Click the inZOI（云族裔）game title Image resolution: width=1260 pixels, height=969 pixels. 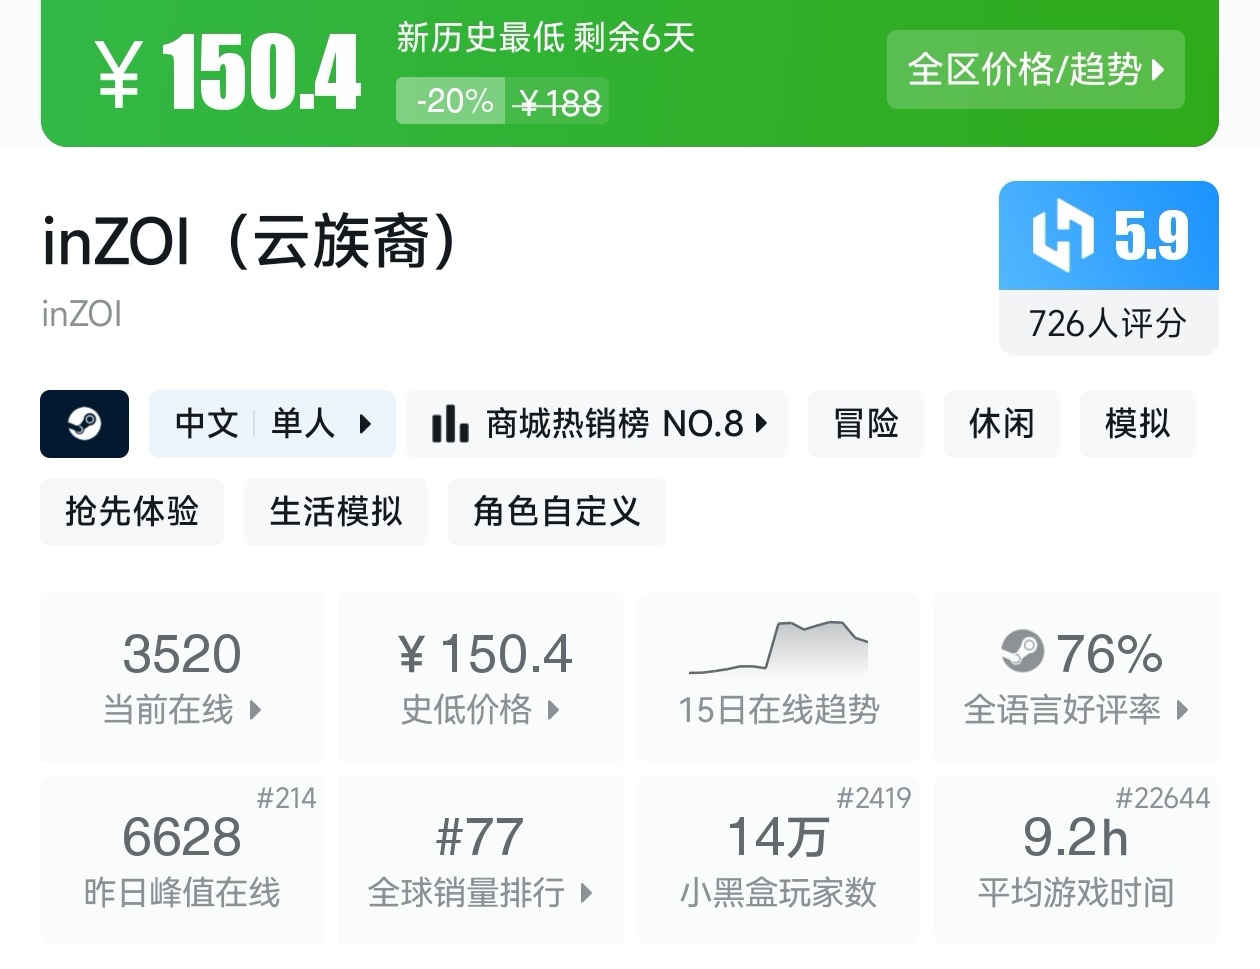click(250, 241)
